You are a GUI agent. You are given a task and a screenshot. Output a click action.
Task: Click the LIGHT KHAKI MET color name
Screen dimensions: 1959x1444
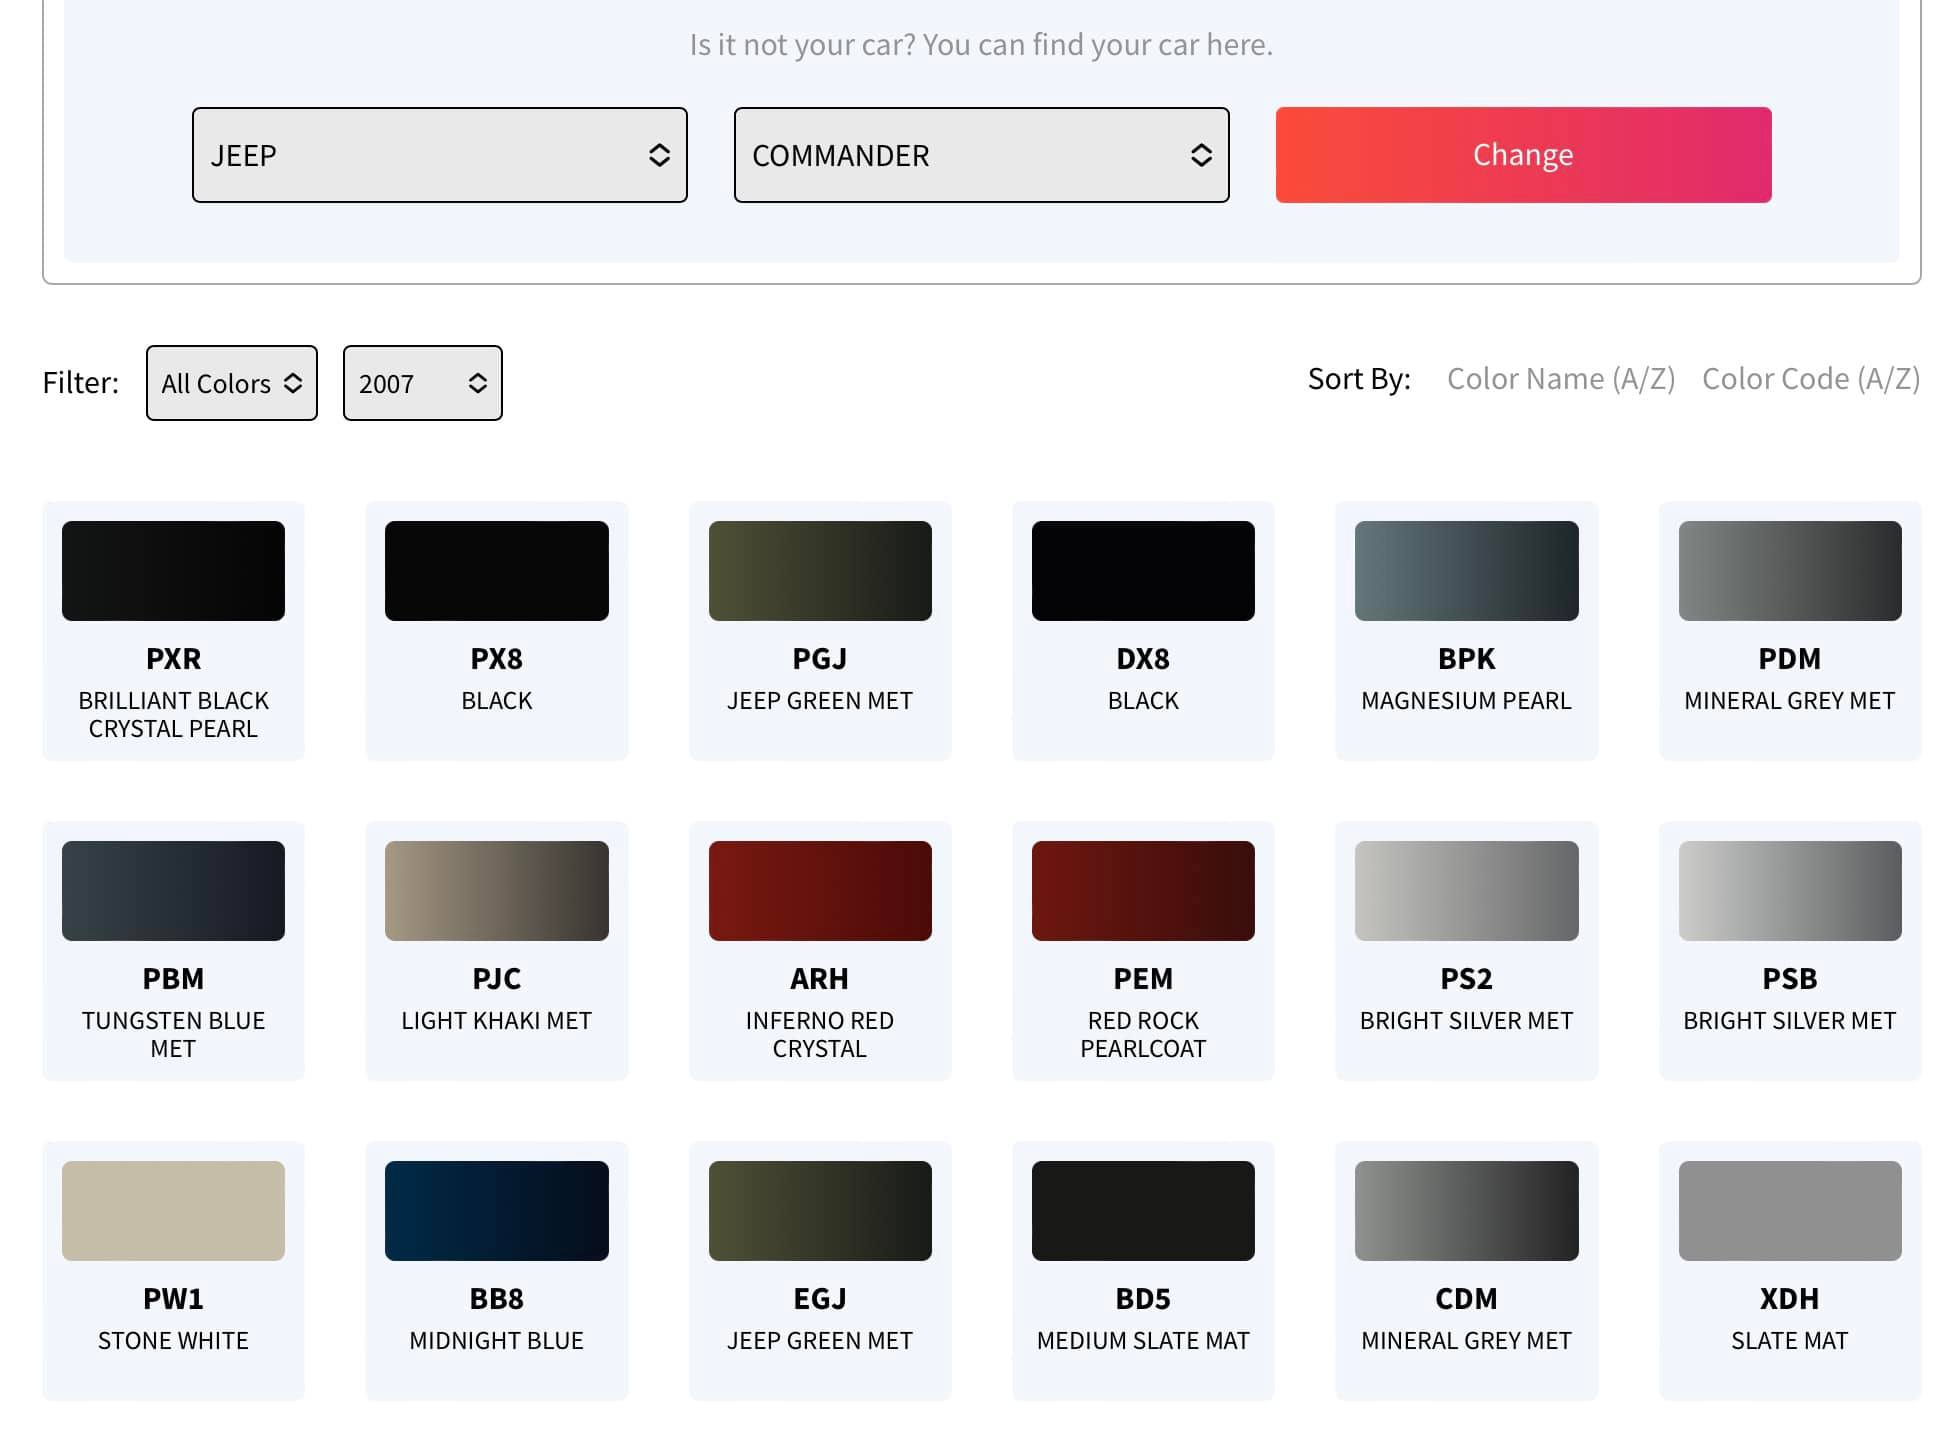[x=496, y=1021]
